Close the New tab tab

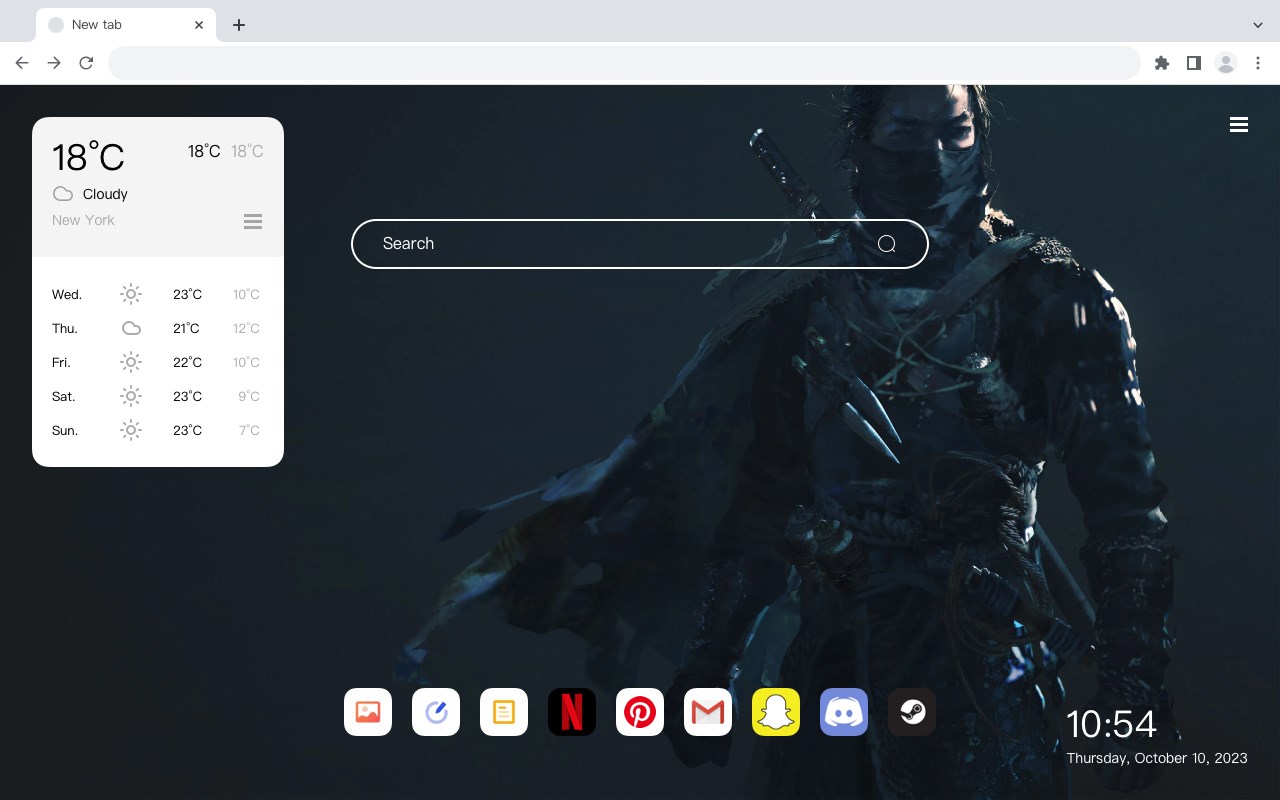coord(199,25)
